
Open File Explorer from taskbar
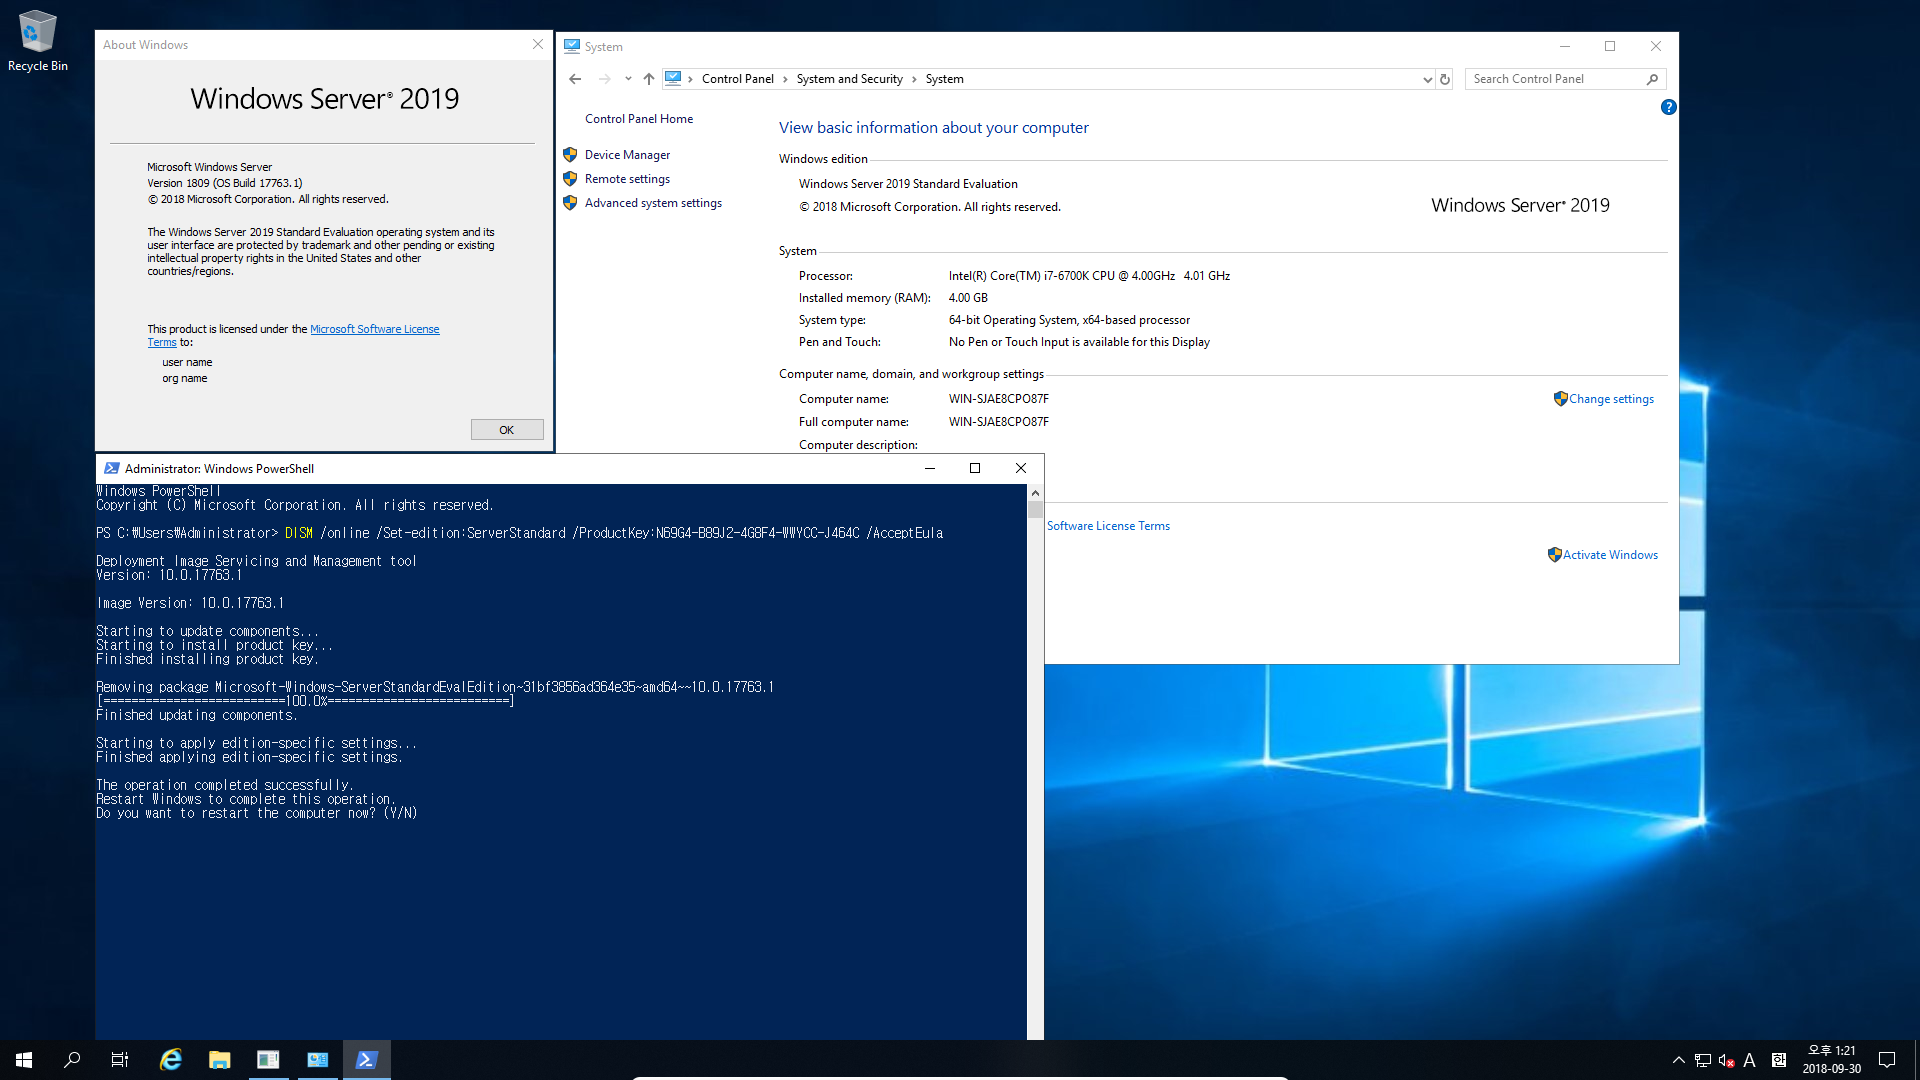pyautogui.click(x=219, y=1060)
